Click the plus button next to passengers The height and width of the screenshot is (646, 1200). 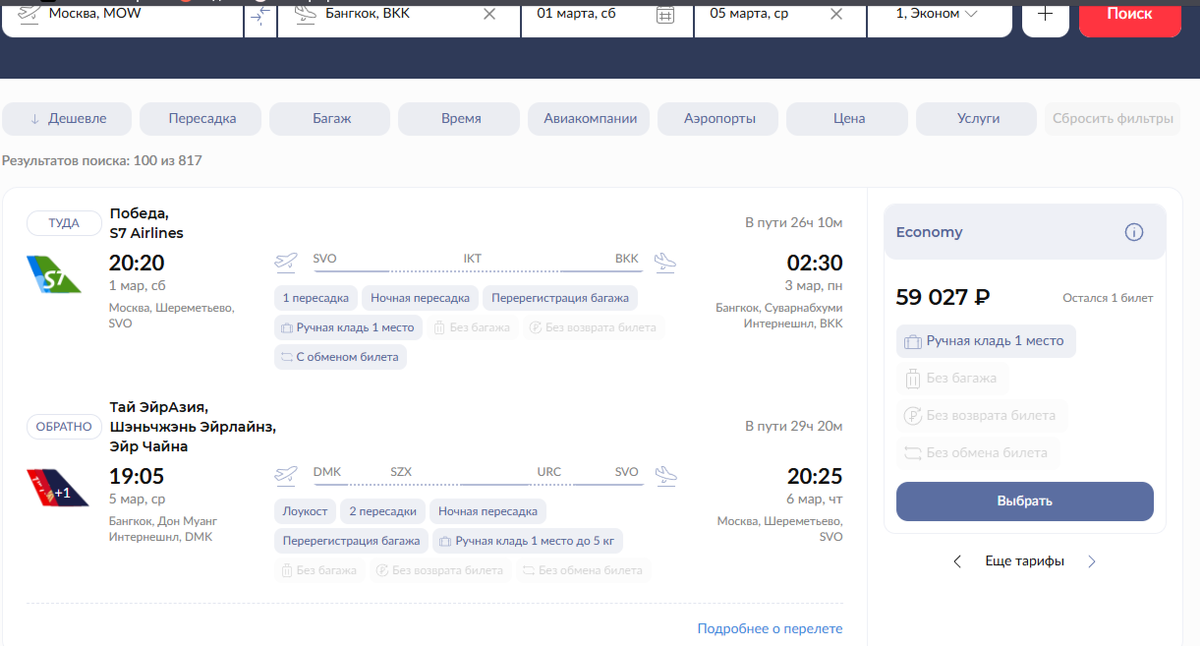tap(1045, 14)
